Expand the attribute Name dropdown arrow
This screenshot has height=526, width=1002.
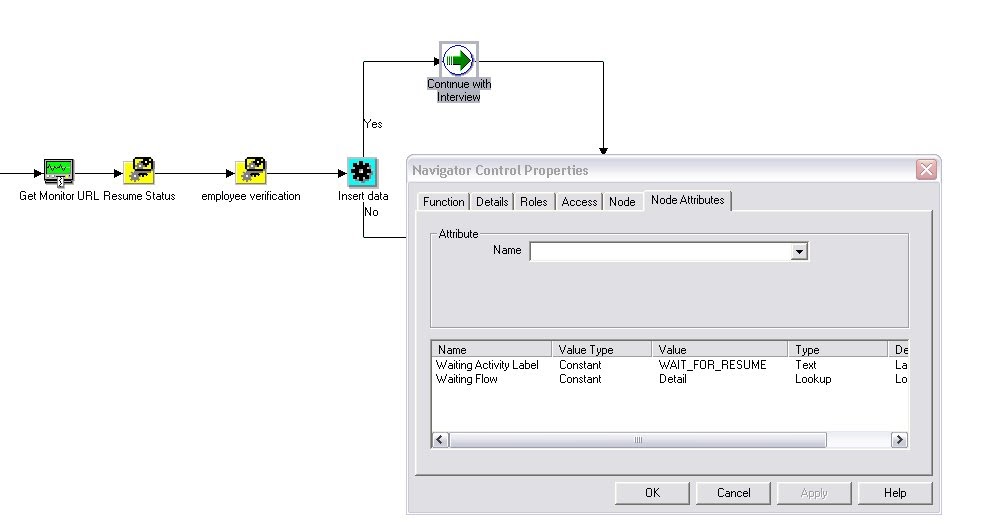[x=799, y=251]
